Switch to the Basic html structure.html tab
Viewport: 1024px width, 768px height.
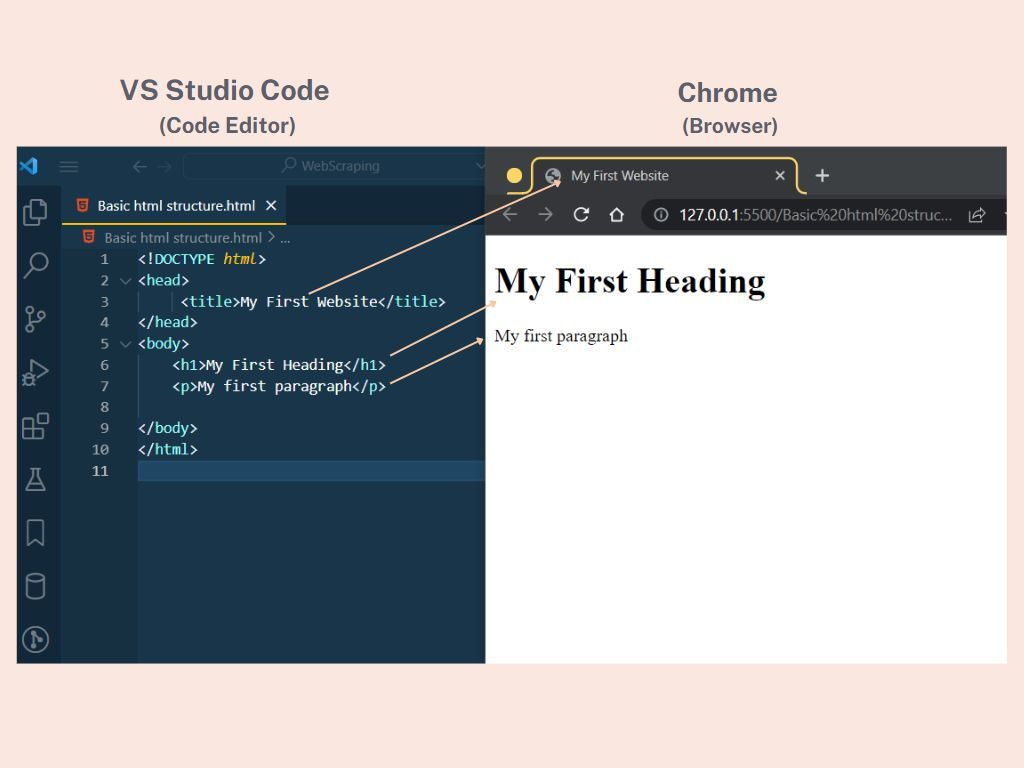pos(175,205)
